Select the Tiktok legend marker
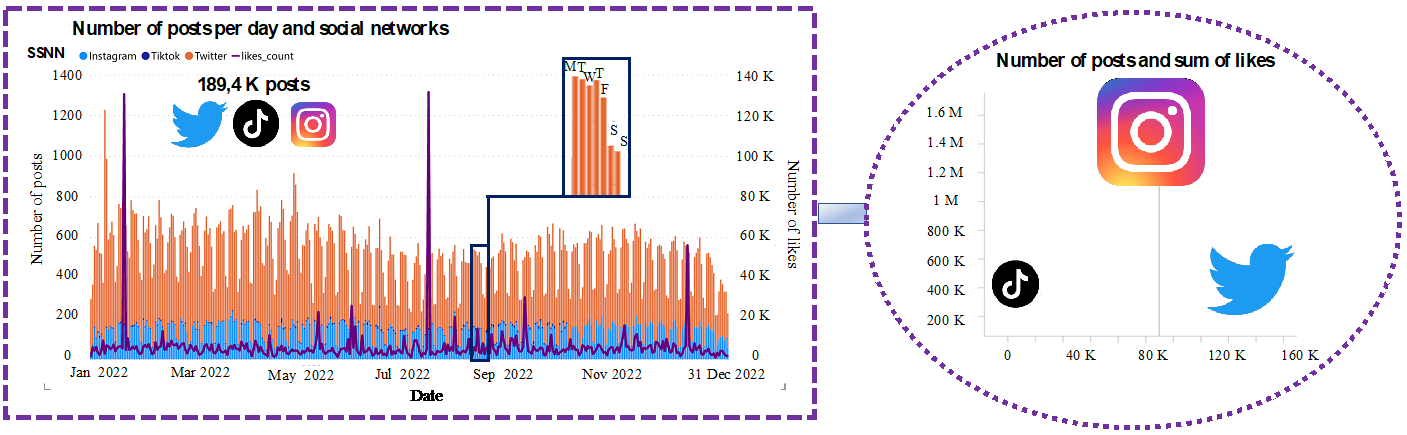1407x435 pixels. coord(144,56)
